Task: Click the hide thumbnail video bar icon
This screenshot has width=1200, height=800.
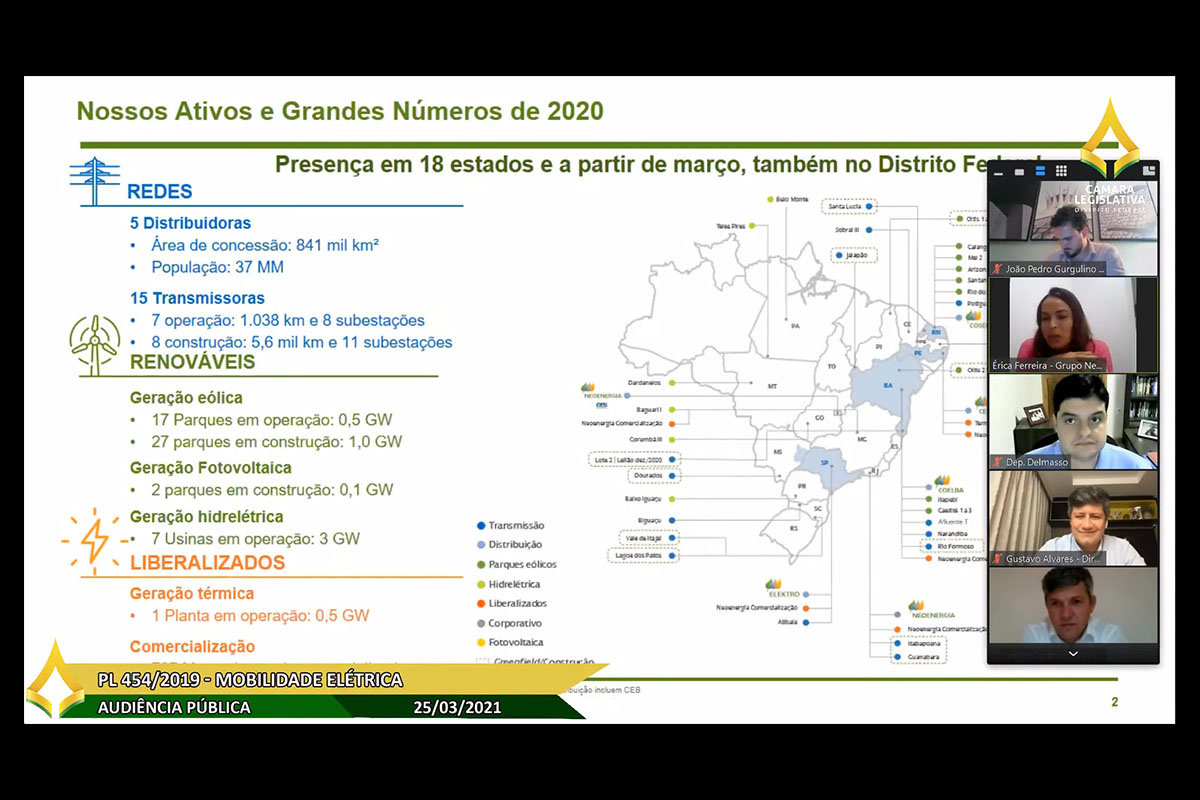Action: click(998, 173)
